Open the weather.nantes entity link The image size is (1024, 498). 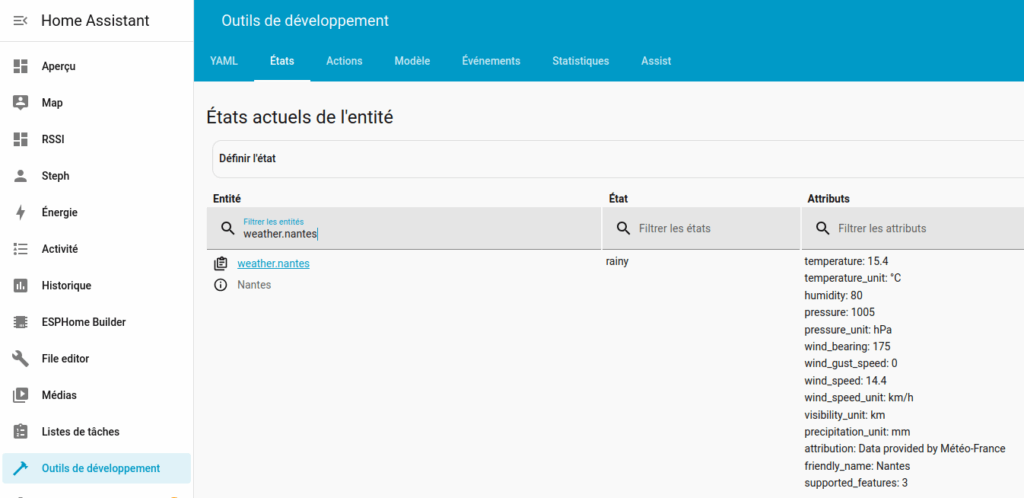273,264
